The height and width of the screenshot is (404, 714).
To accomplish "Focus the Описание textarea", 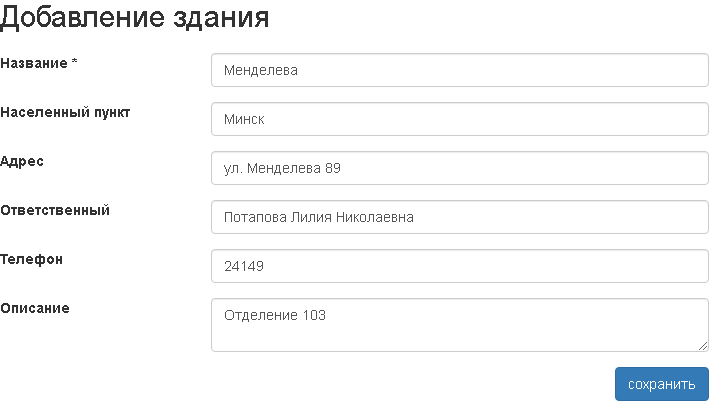I will coord(460,324).
